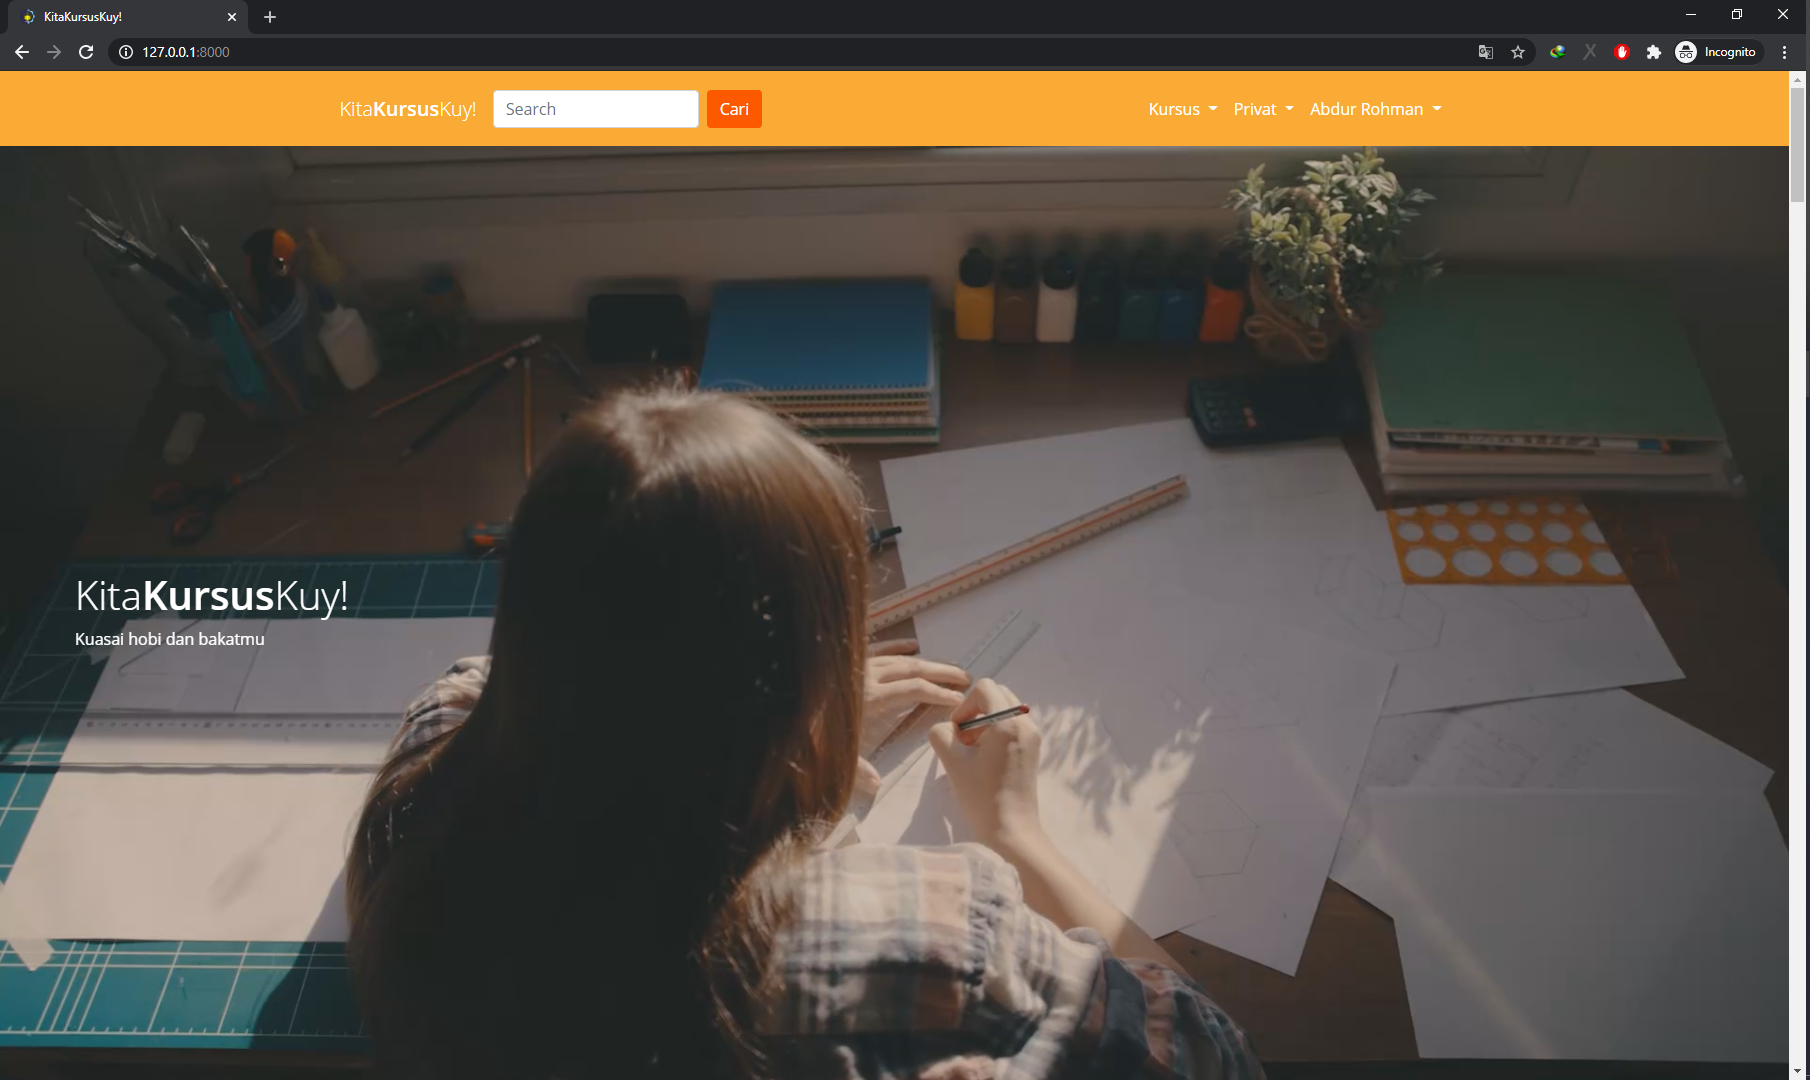This screenshot has height=1080, width=1810.
Task: Open a new browser tab
Action: (270, 17)
